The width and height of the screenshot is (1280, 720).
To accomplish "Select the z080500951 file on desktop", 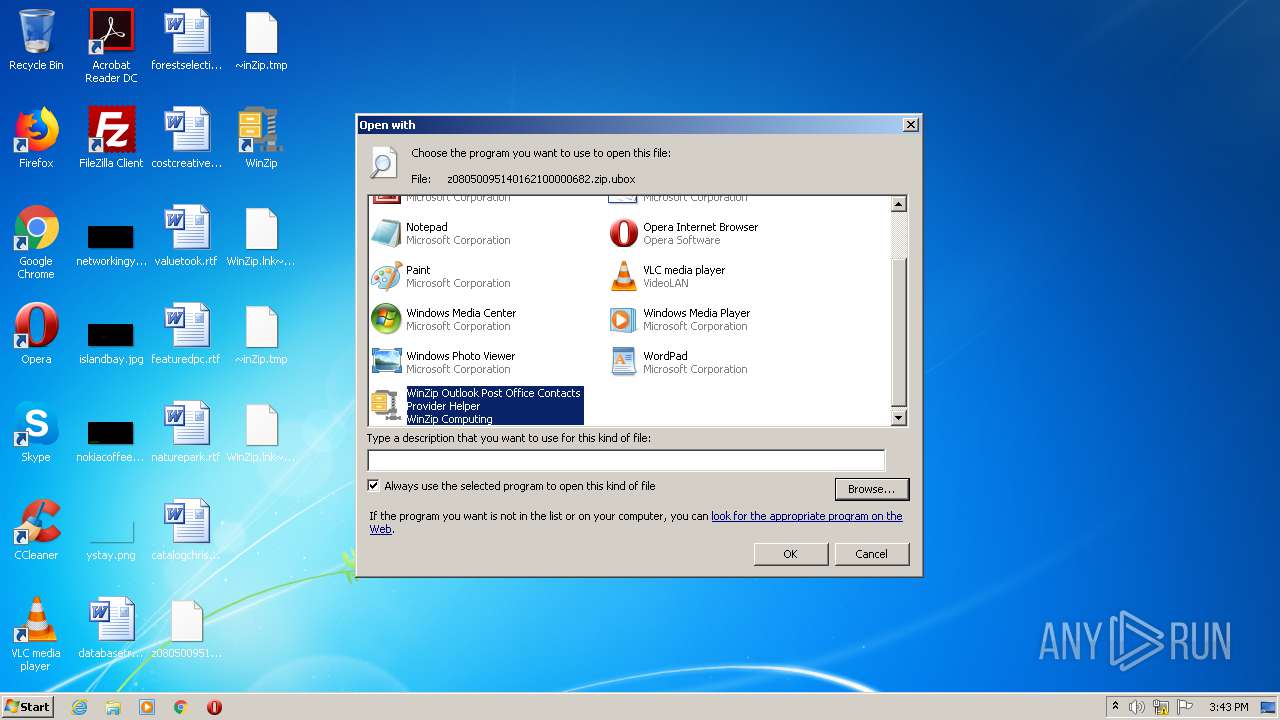I will point(186,628).
